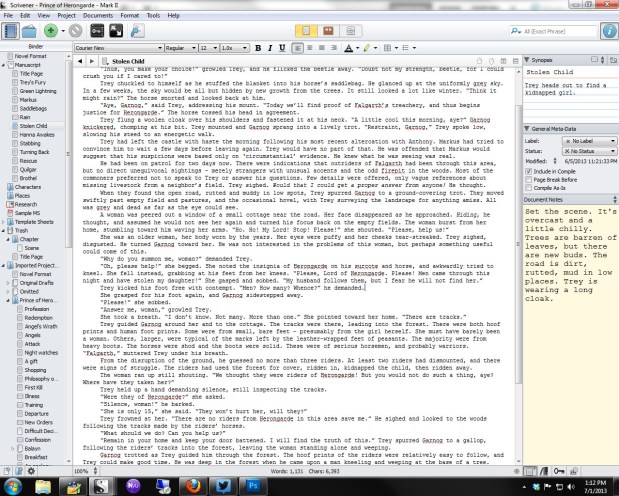Image resolution: width=619 pixels, height=496 pixels.
Task: Collapse the General Meta-Data section
Action: click(527, 129)
